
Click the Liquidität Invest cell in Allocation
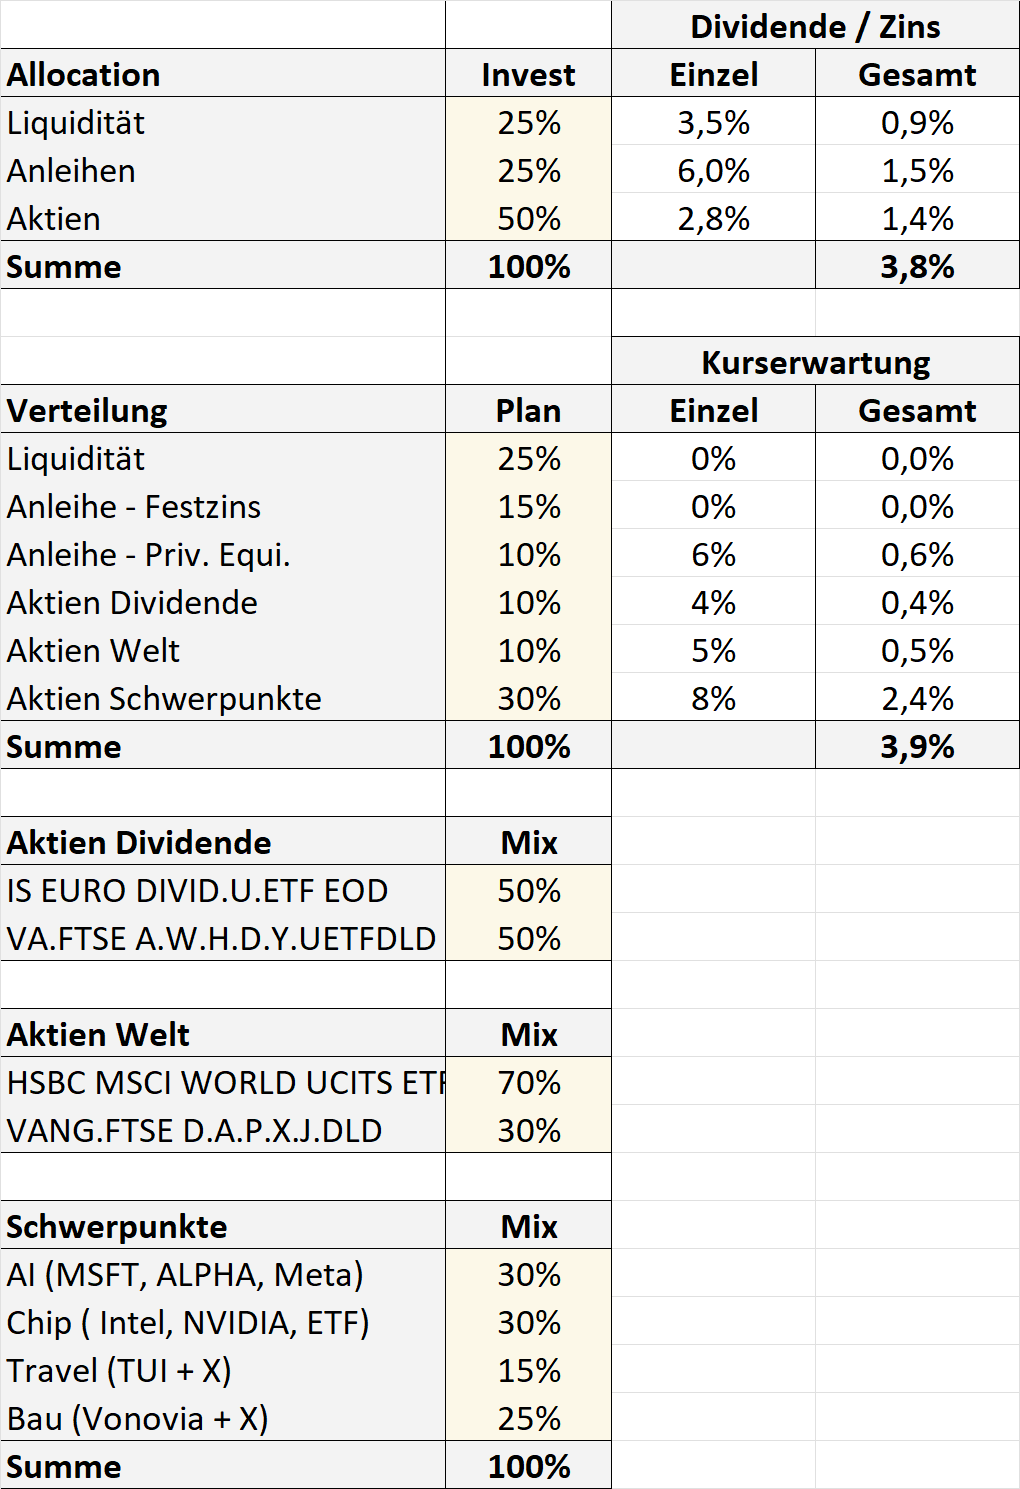[x=528, y=123]
